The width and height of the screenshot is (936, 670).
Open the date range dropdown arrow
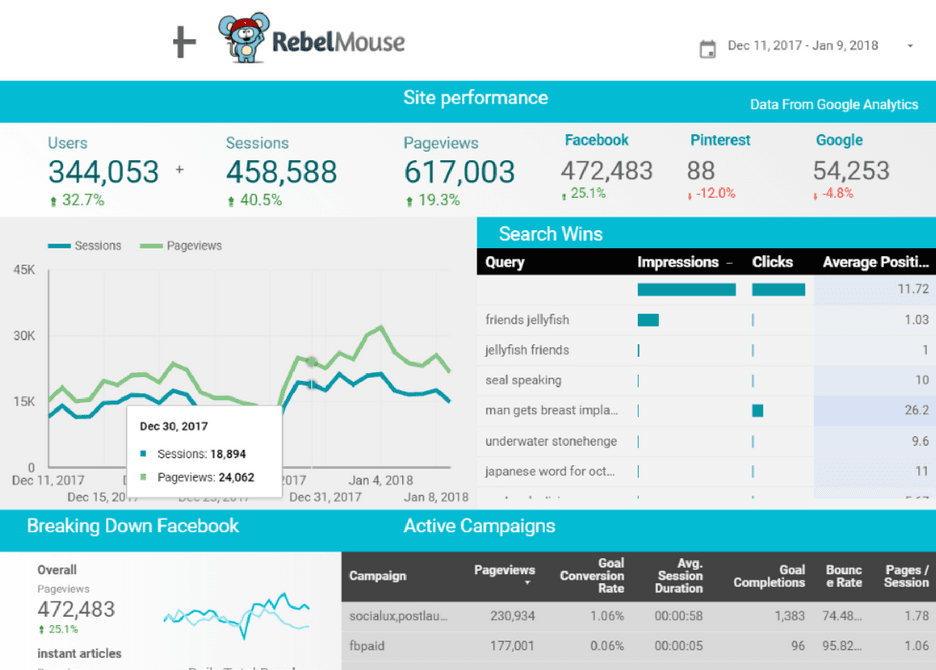coord(910,46)
